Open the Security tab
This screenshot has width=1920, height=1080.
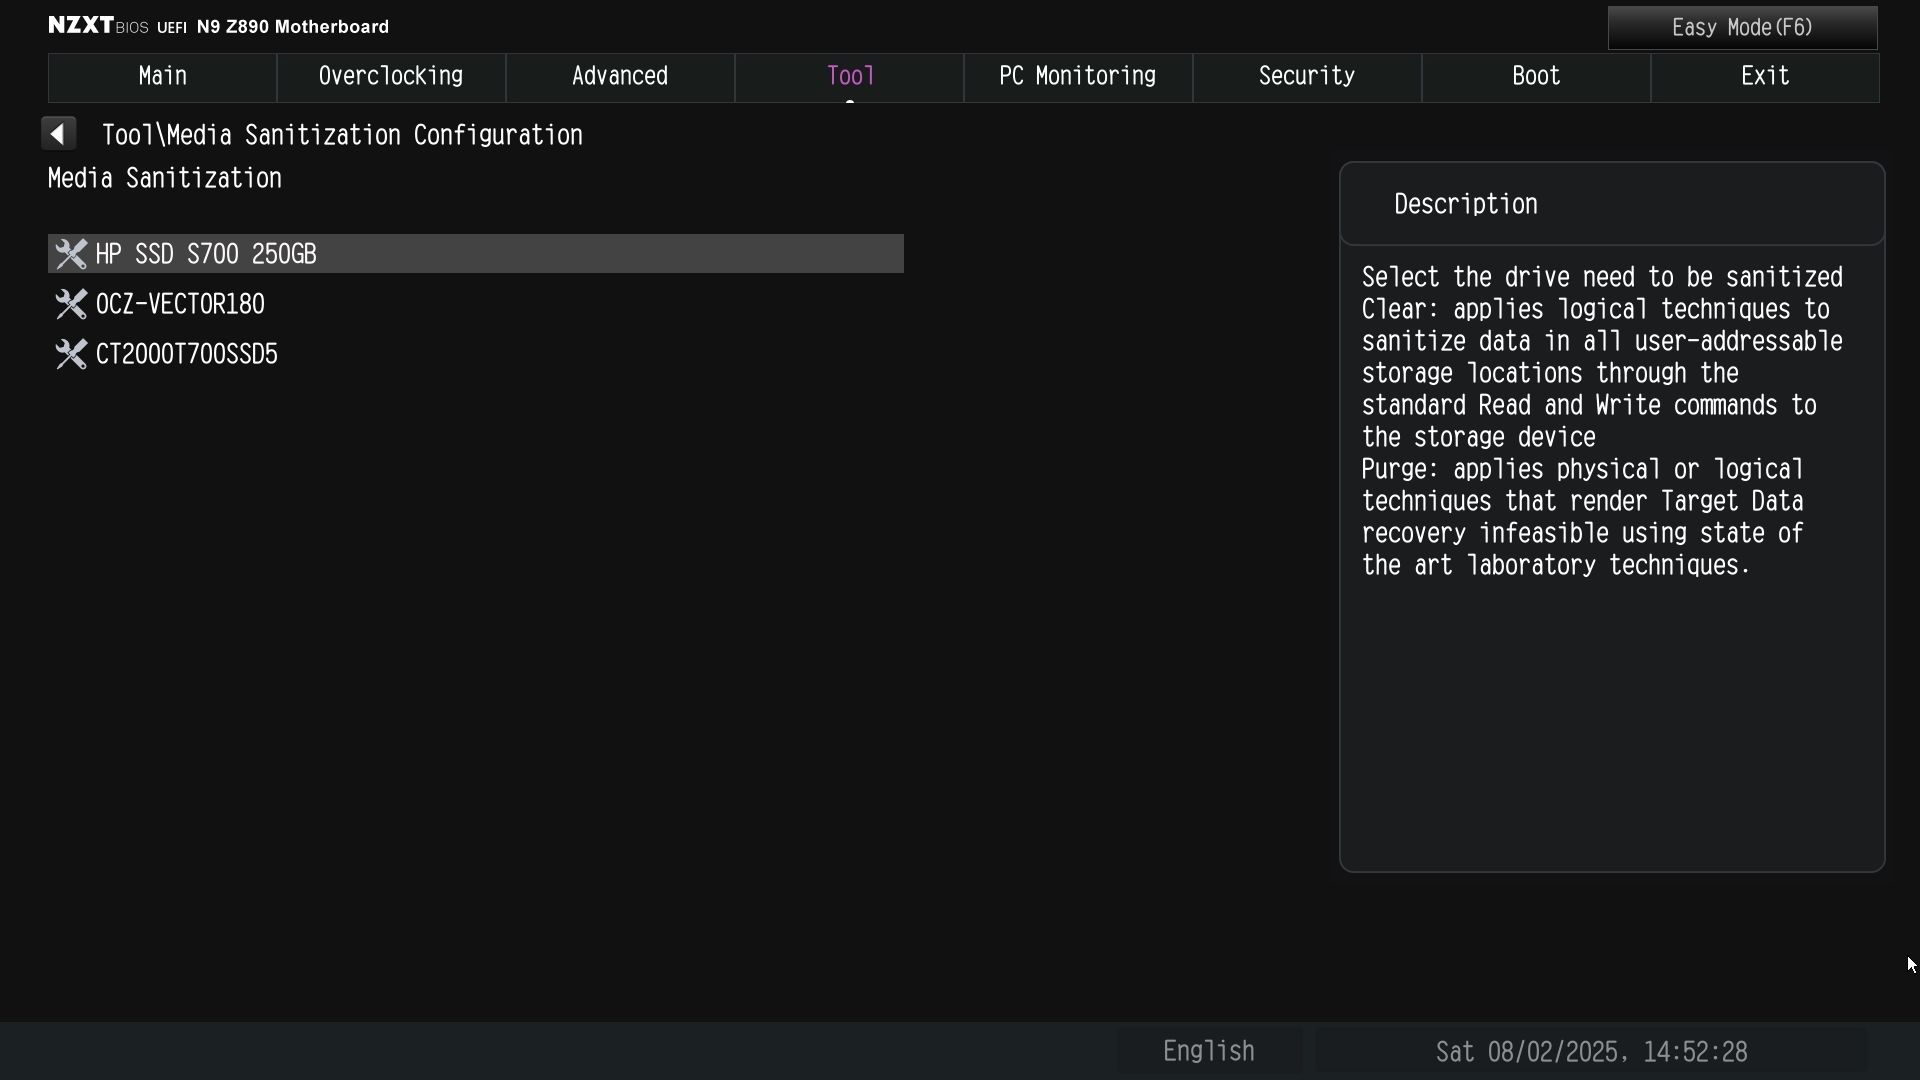pyautogui.click(x=1307, y=77)
